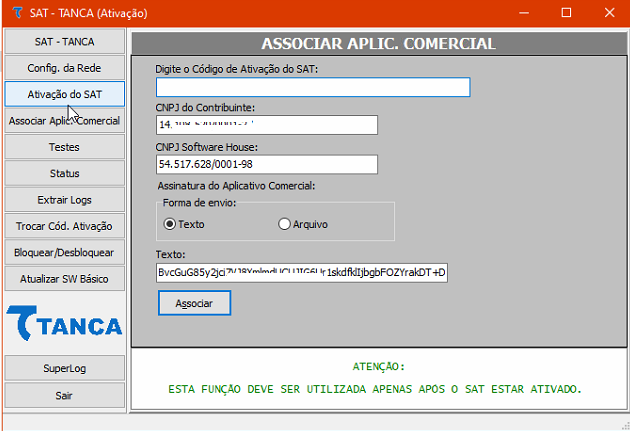The width and height of the screenshot is (630, 431).
Task: Click the CNPJ Software House field
Action: (267, 164)
